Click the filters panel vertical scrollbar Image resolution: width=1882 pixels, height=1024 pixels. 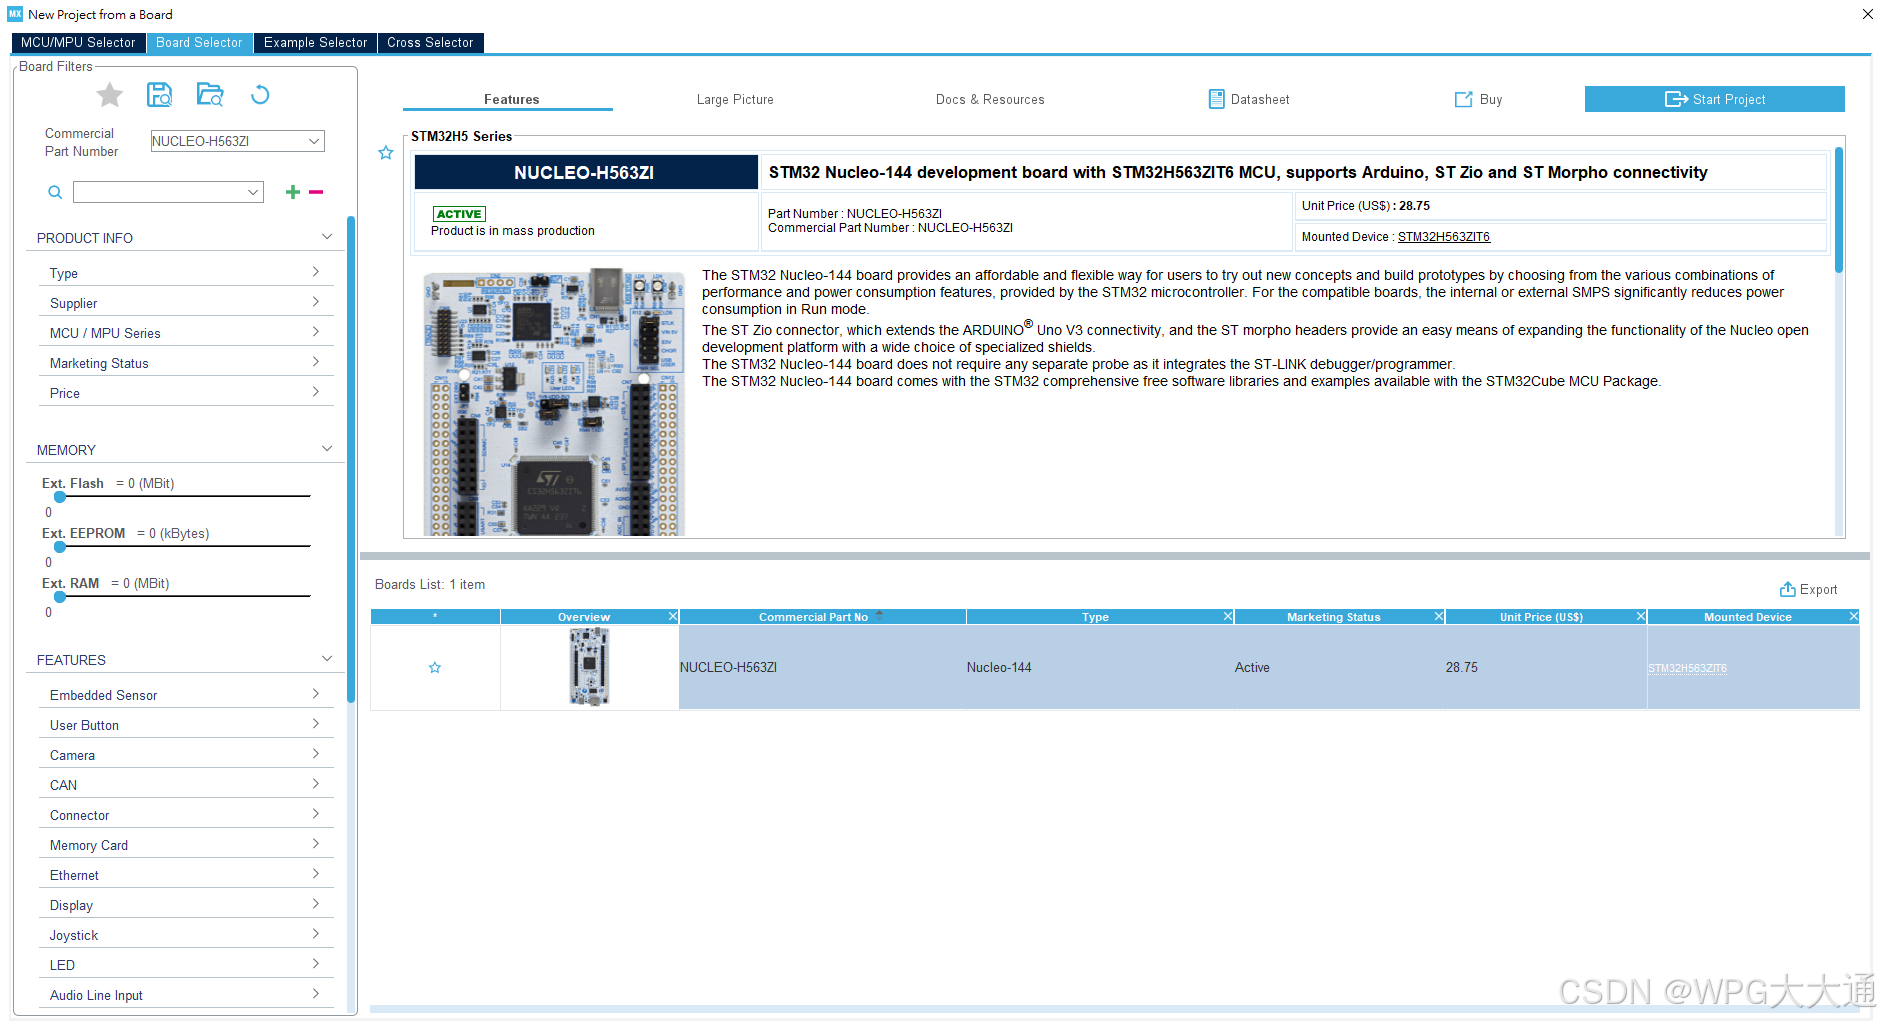point(351,460)
